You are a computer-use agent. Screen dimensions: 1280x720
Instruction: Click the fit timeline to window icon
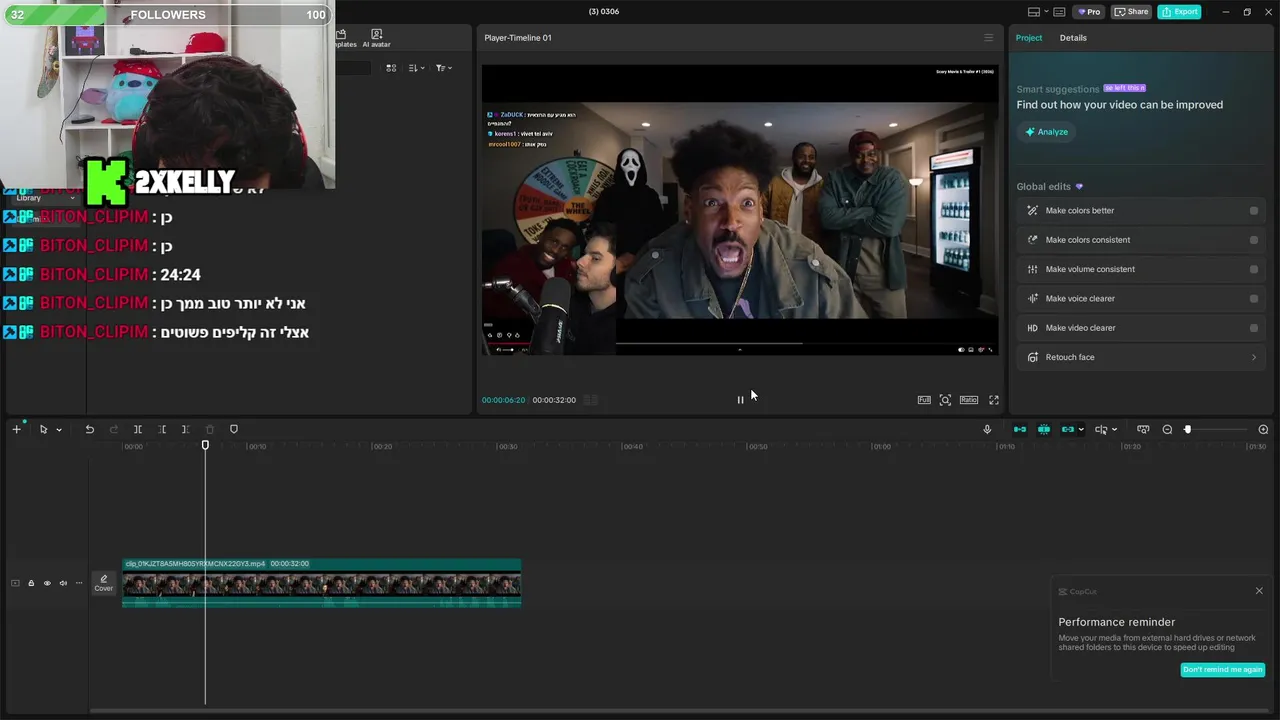click(1143, 429)
